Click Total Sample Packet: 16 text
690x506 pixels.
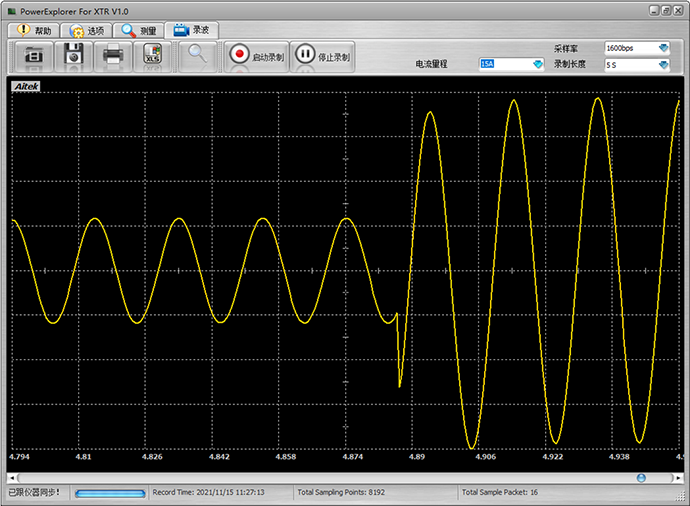499,492
